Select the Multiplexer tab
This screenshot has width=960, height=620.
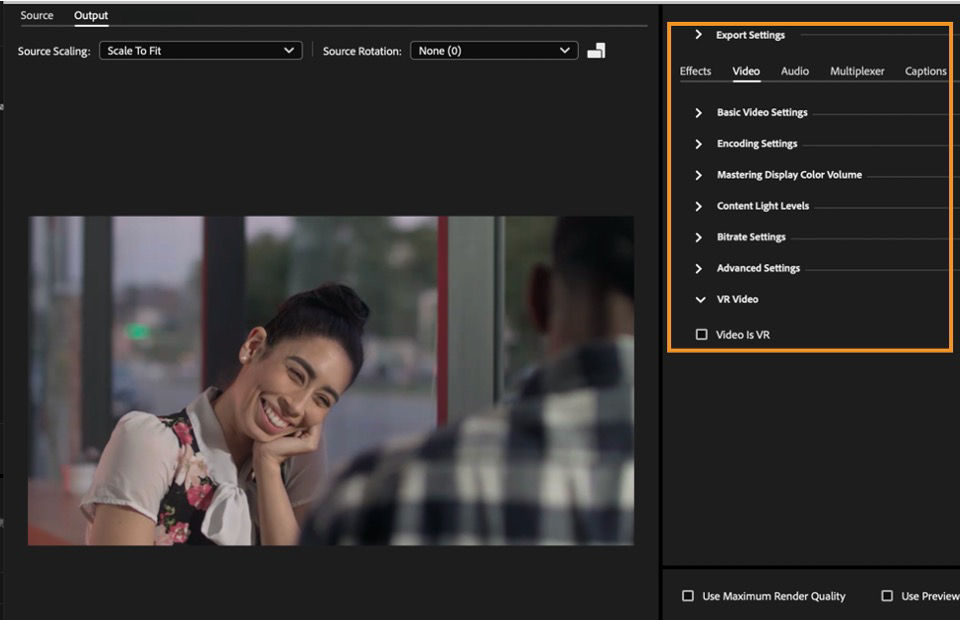tap(857, 70)
